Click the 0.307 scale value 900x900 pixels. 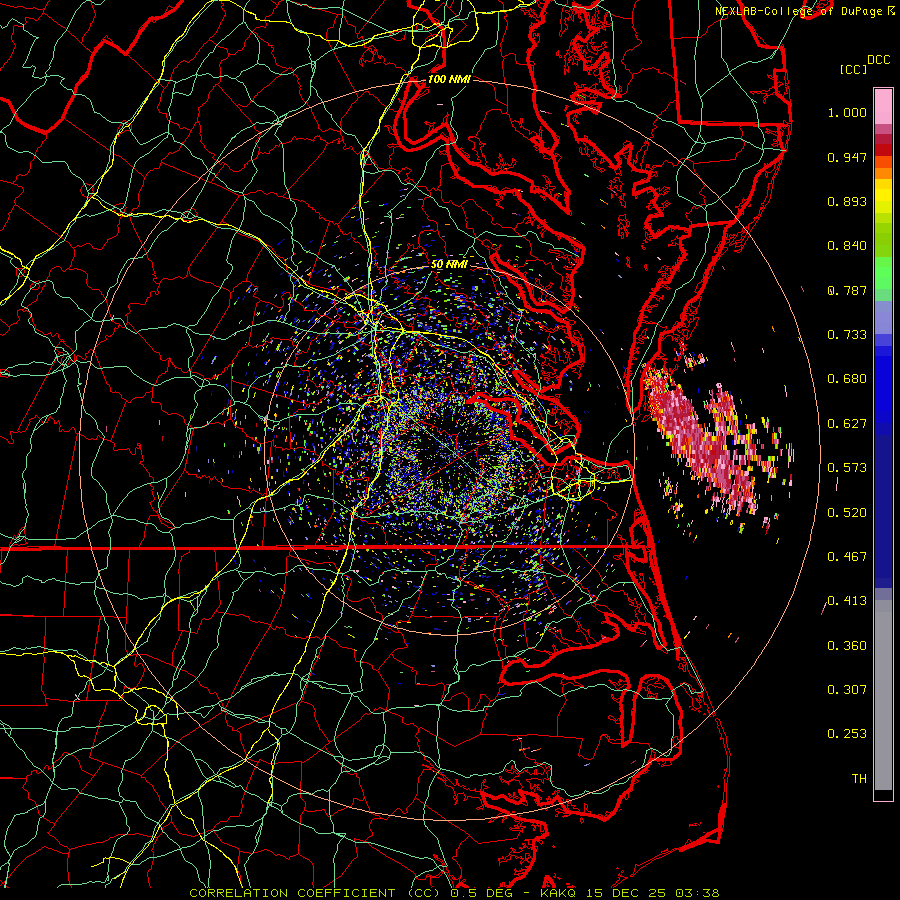(847, 690)
